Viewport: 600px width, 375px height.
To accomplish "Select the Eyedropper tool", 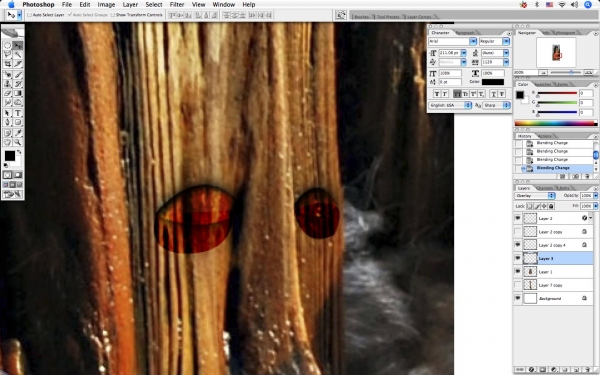I will [x=18, y=133].
